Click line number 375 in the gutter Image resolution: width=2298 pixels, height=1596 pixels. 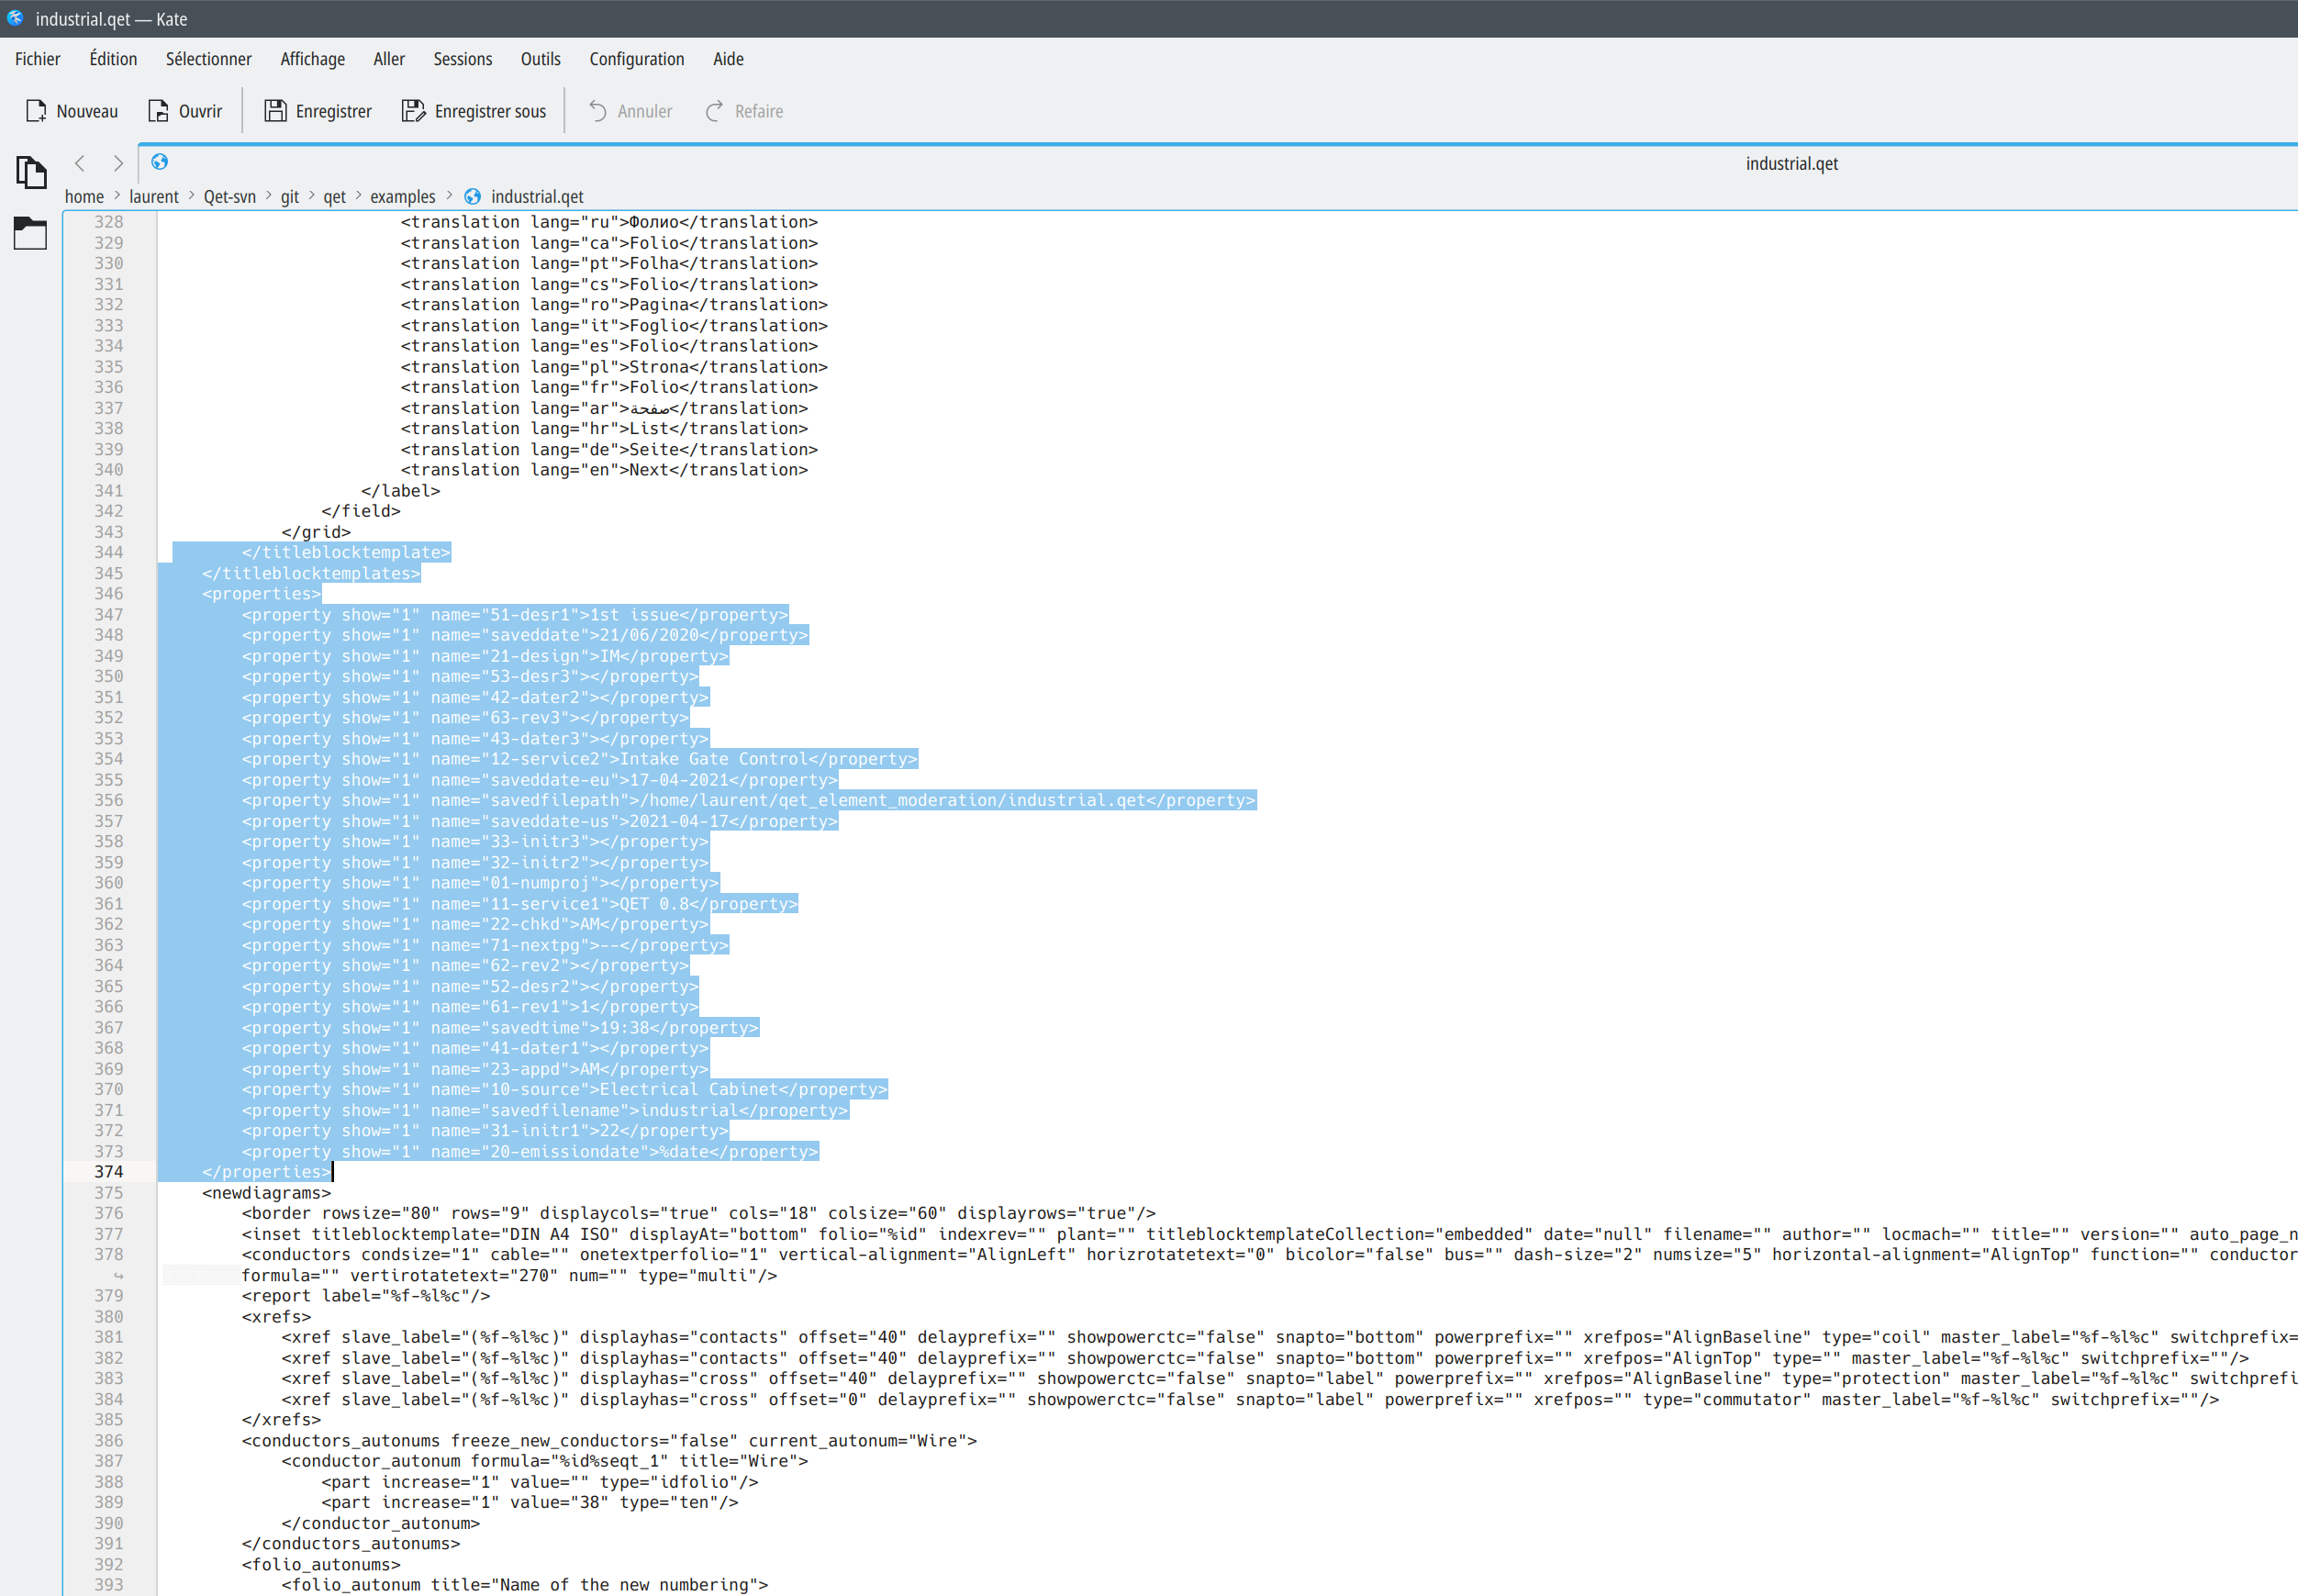pos(109,1193)
